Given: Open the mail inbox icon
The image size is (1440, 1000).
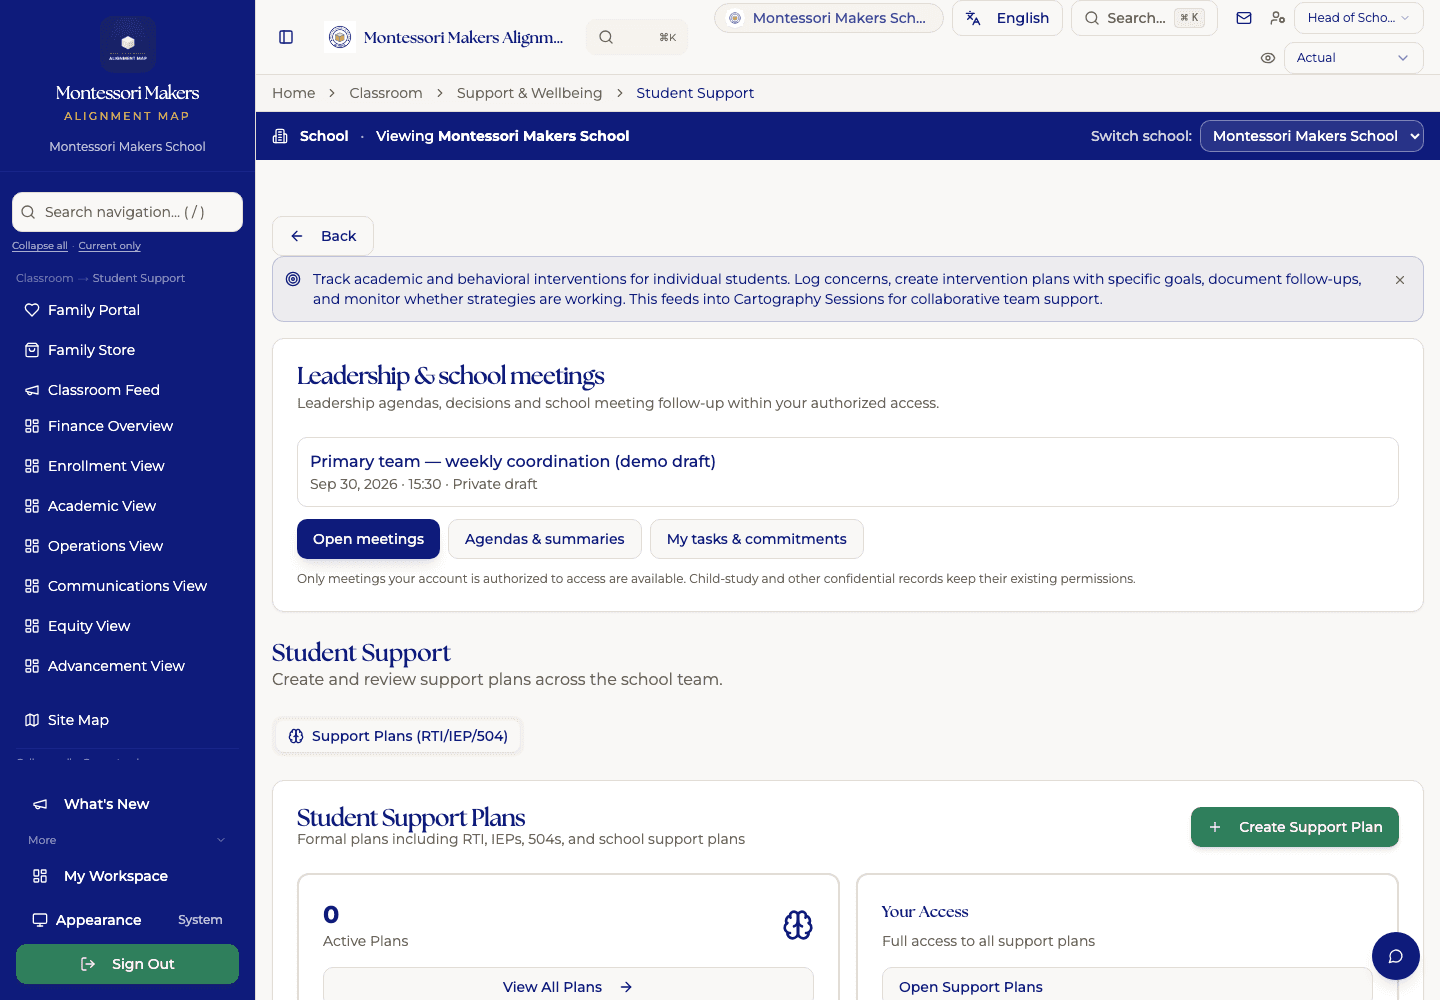Looking at the screenshot, I should tap(1244, 18).
